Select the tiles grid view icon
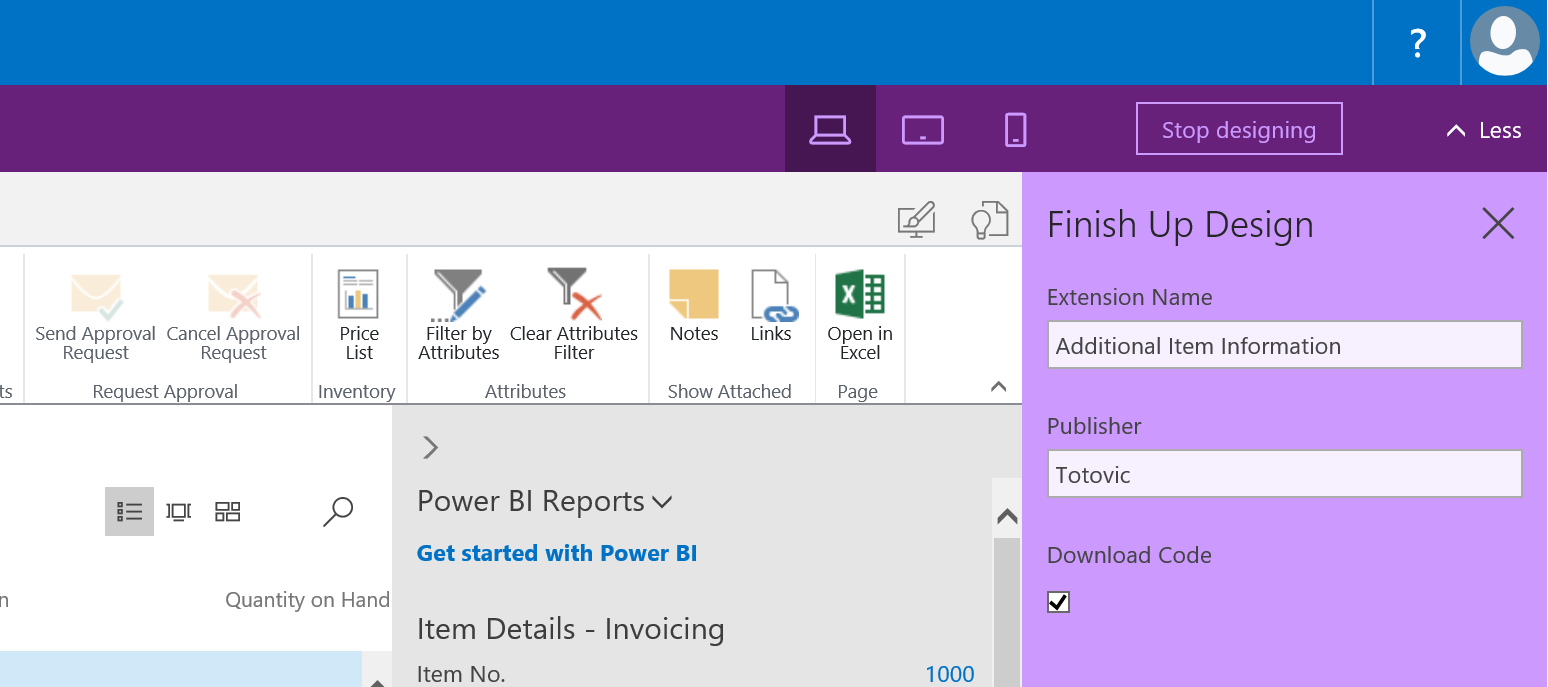The height and width of the screenshot is (687, 1548). coord(228,512)
